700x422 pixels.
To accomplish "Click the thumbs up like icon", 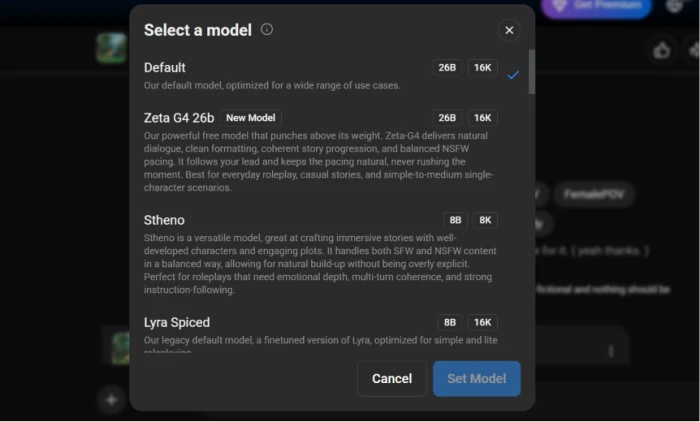I will coord(662,51).
